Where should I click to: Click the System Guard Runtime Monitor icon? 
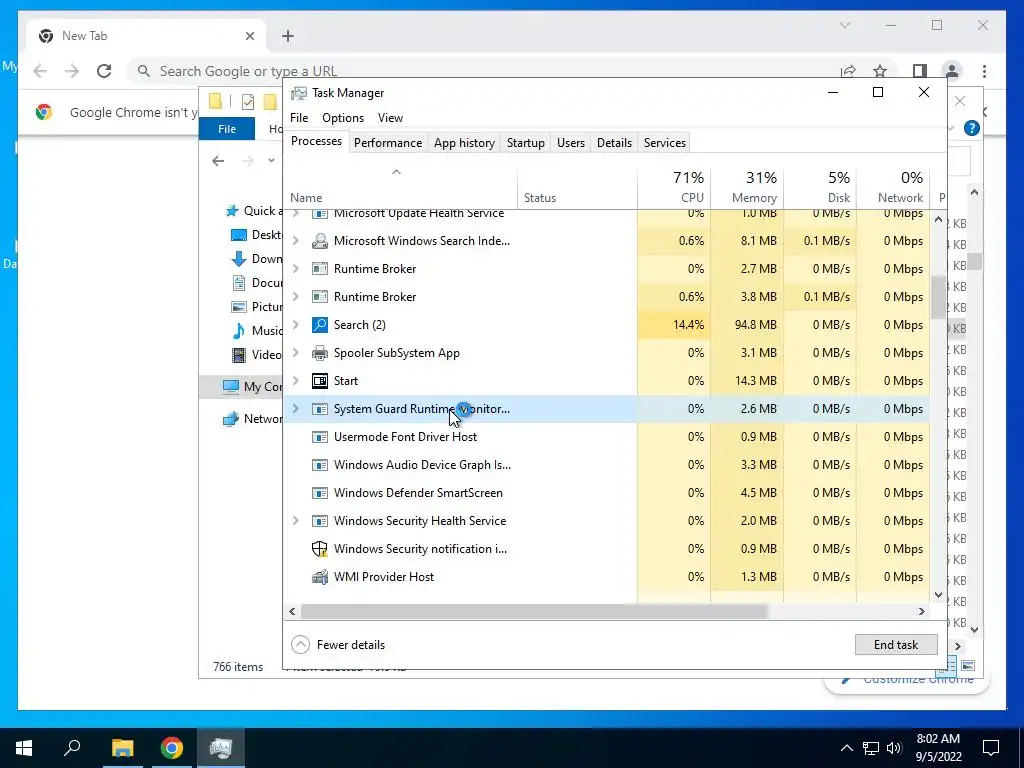coord(319,409)
